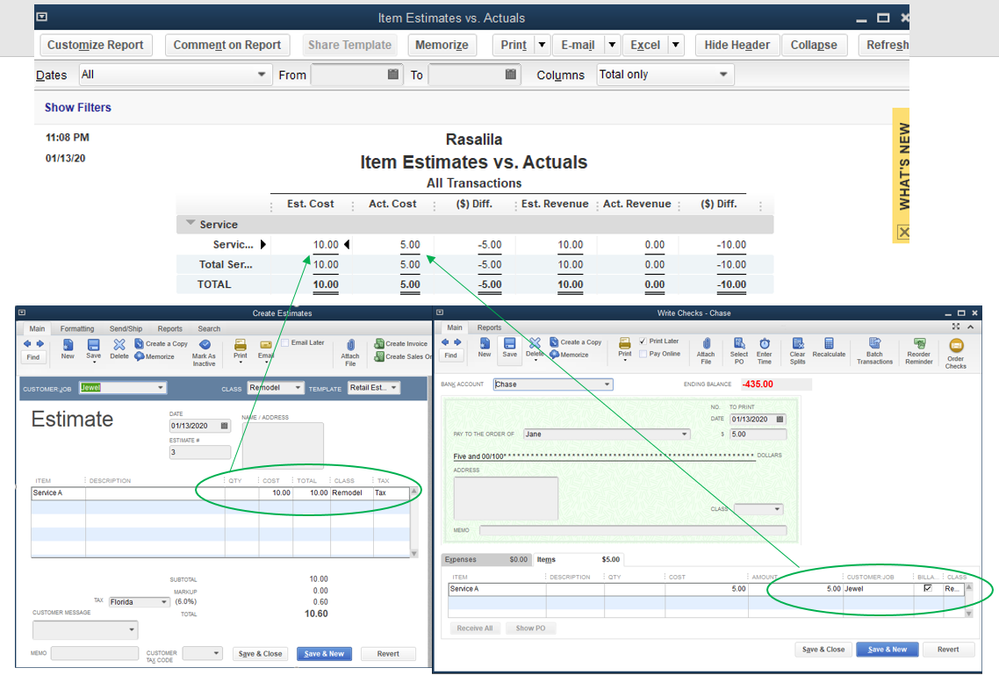Open Class dropdown showing Remodel
Image resolution: width=999 pixels, height=682 pixels.
point(298,388)
